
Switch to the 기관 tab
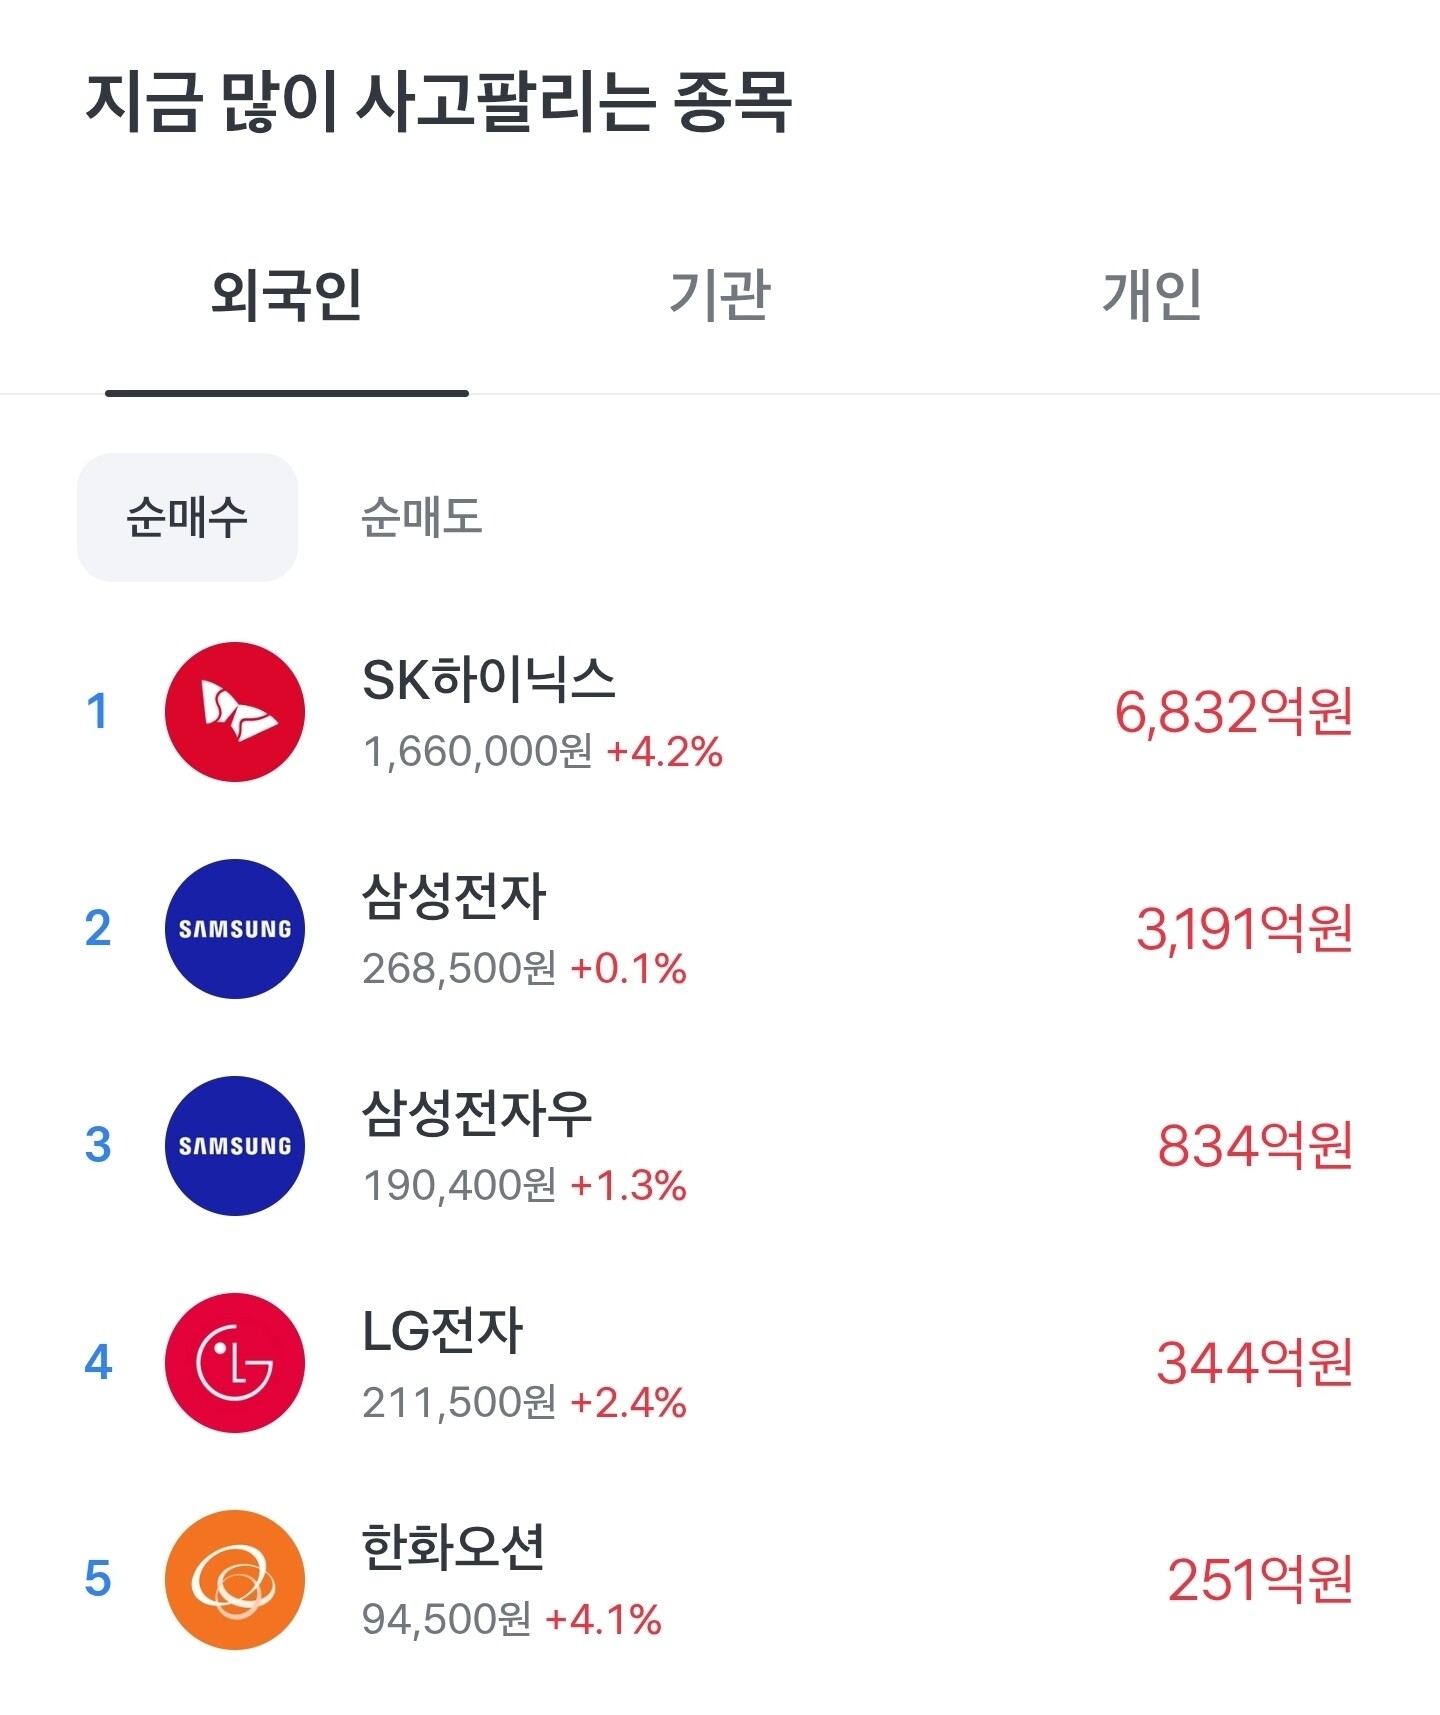point(719,296)
